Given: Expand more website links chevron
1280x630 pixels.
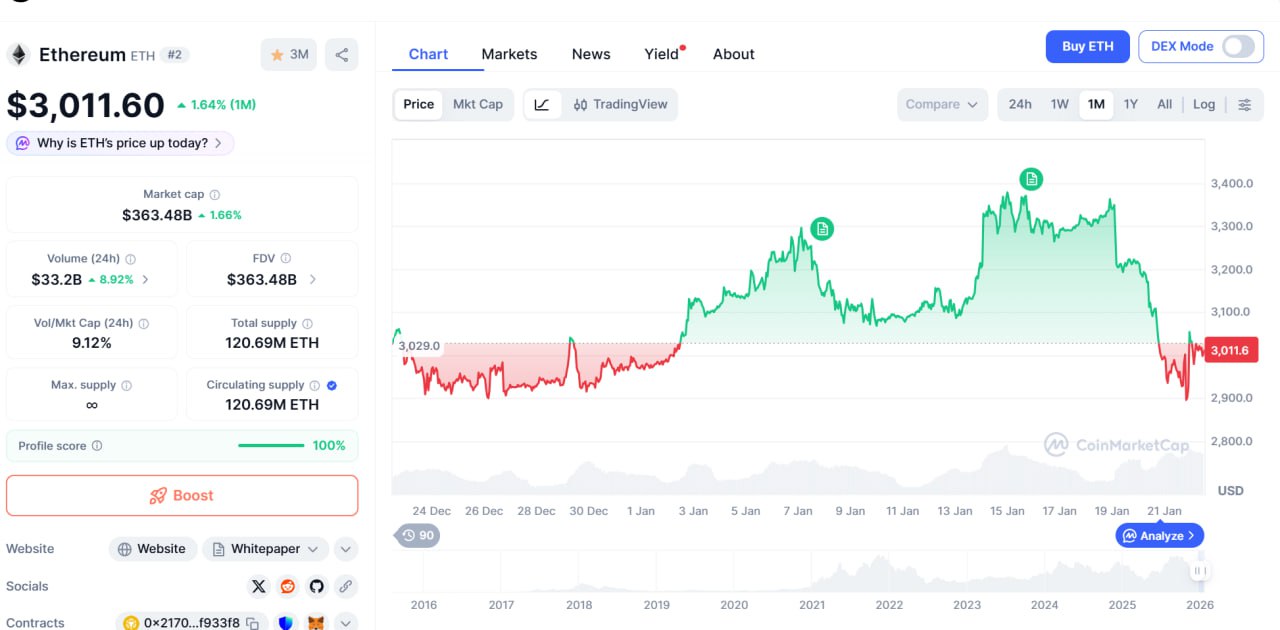Looking at the screenshot, I should [345, 549].
